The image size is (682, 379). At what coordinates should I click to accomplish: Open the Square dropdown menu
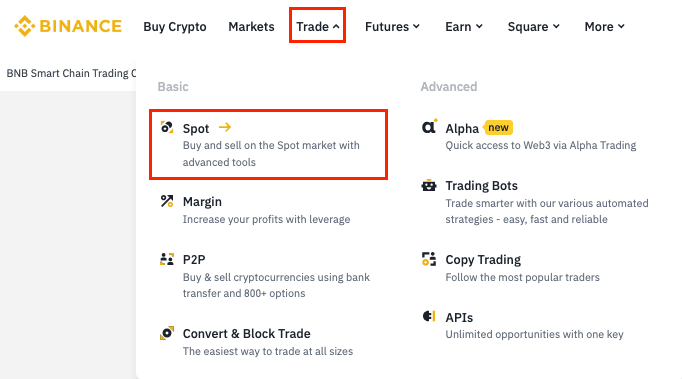coord(534,27)
